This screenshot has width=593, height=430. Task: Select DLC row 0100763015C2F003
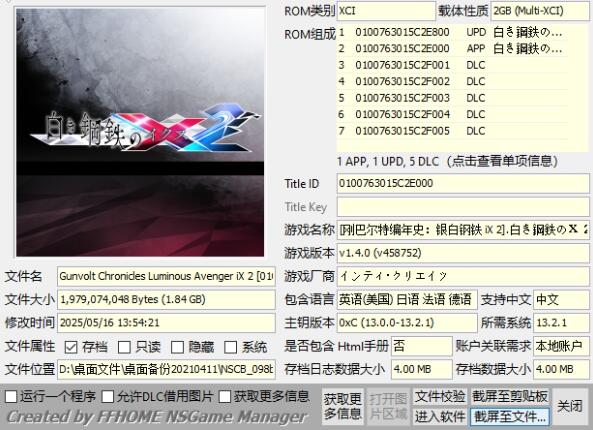click(452, 98)
